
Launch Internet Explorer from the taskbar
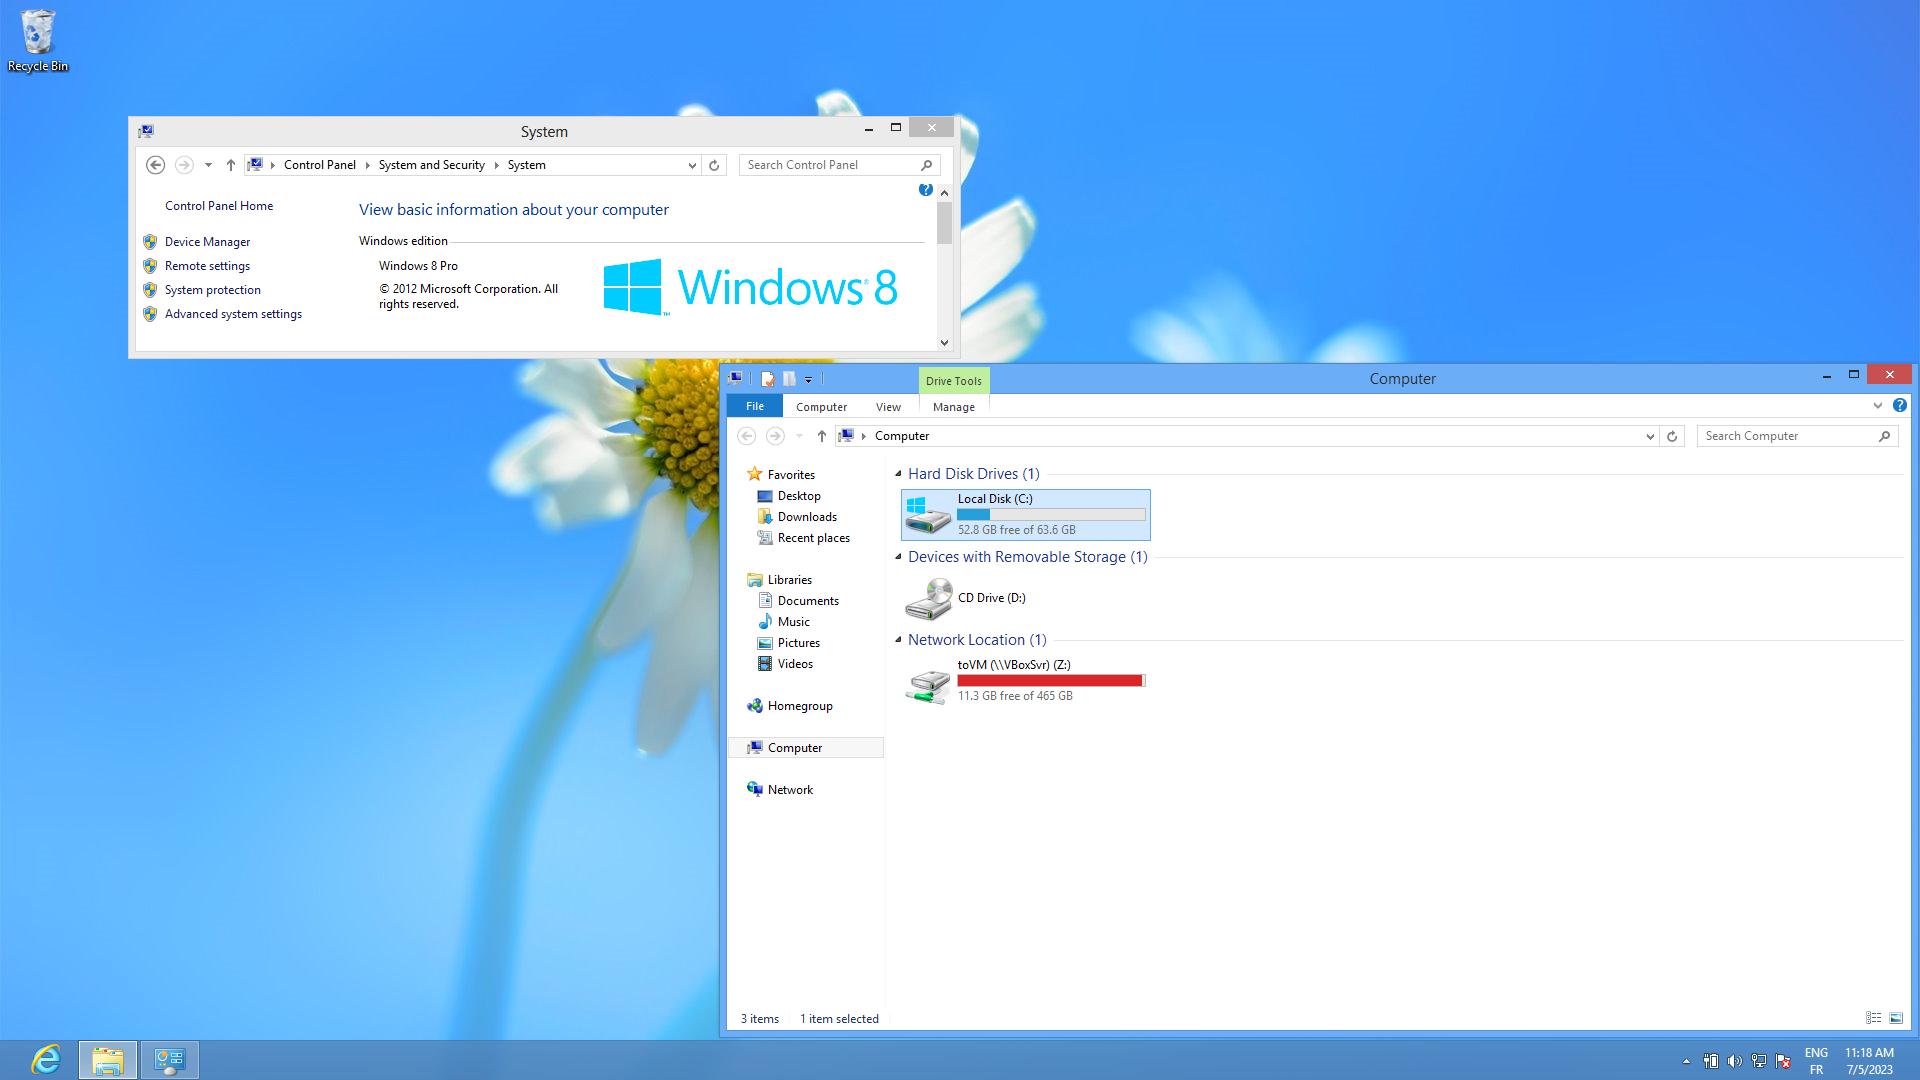[45, 1059]
